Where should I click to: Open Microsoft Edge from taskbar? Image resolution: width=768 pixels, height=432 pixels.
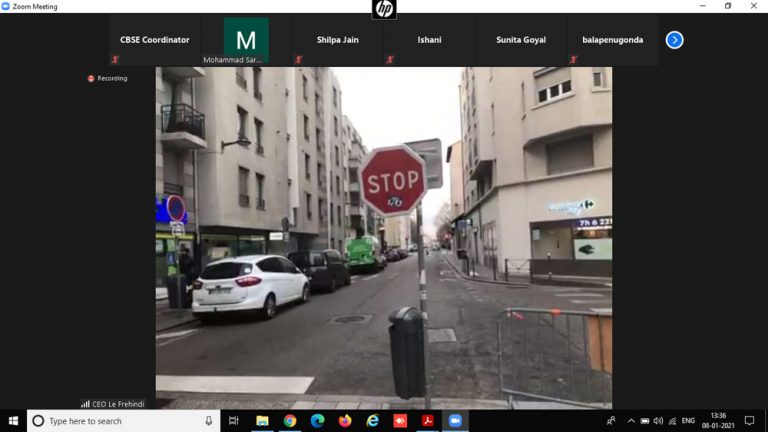click(x=317, y=421)
